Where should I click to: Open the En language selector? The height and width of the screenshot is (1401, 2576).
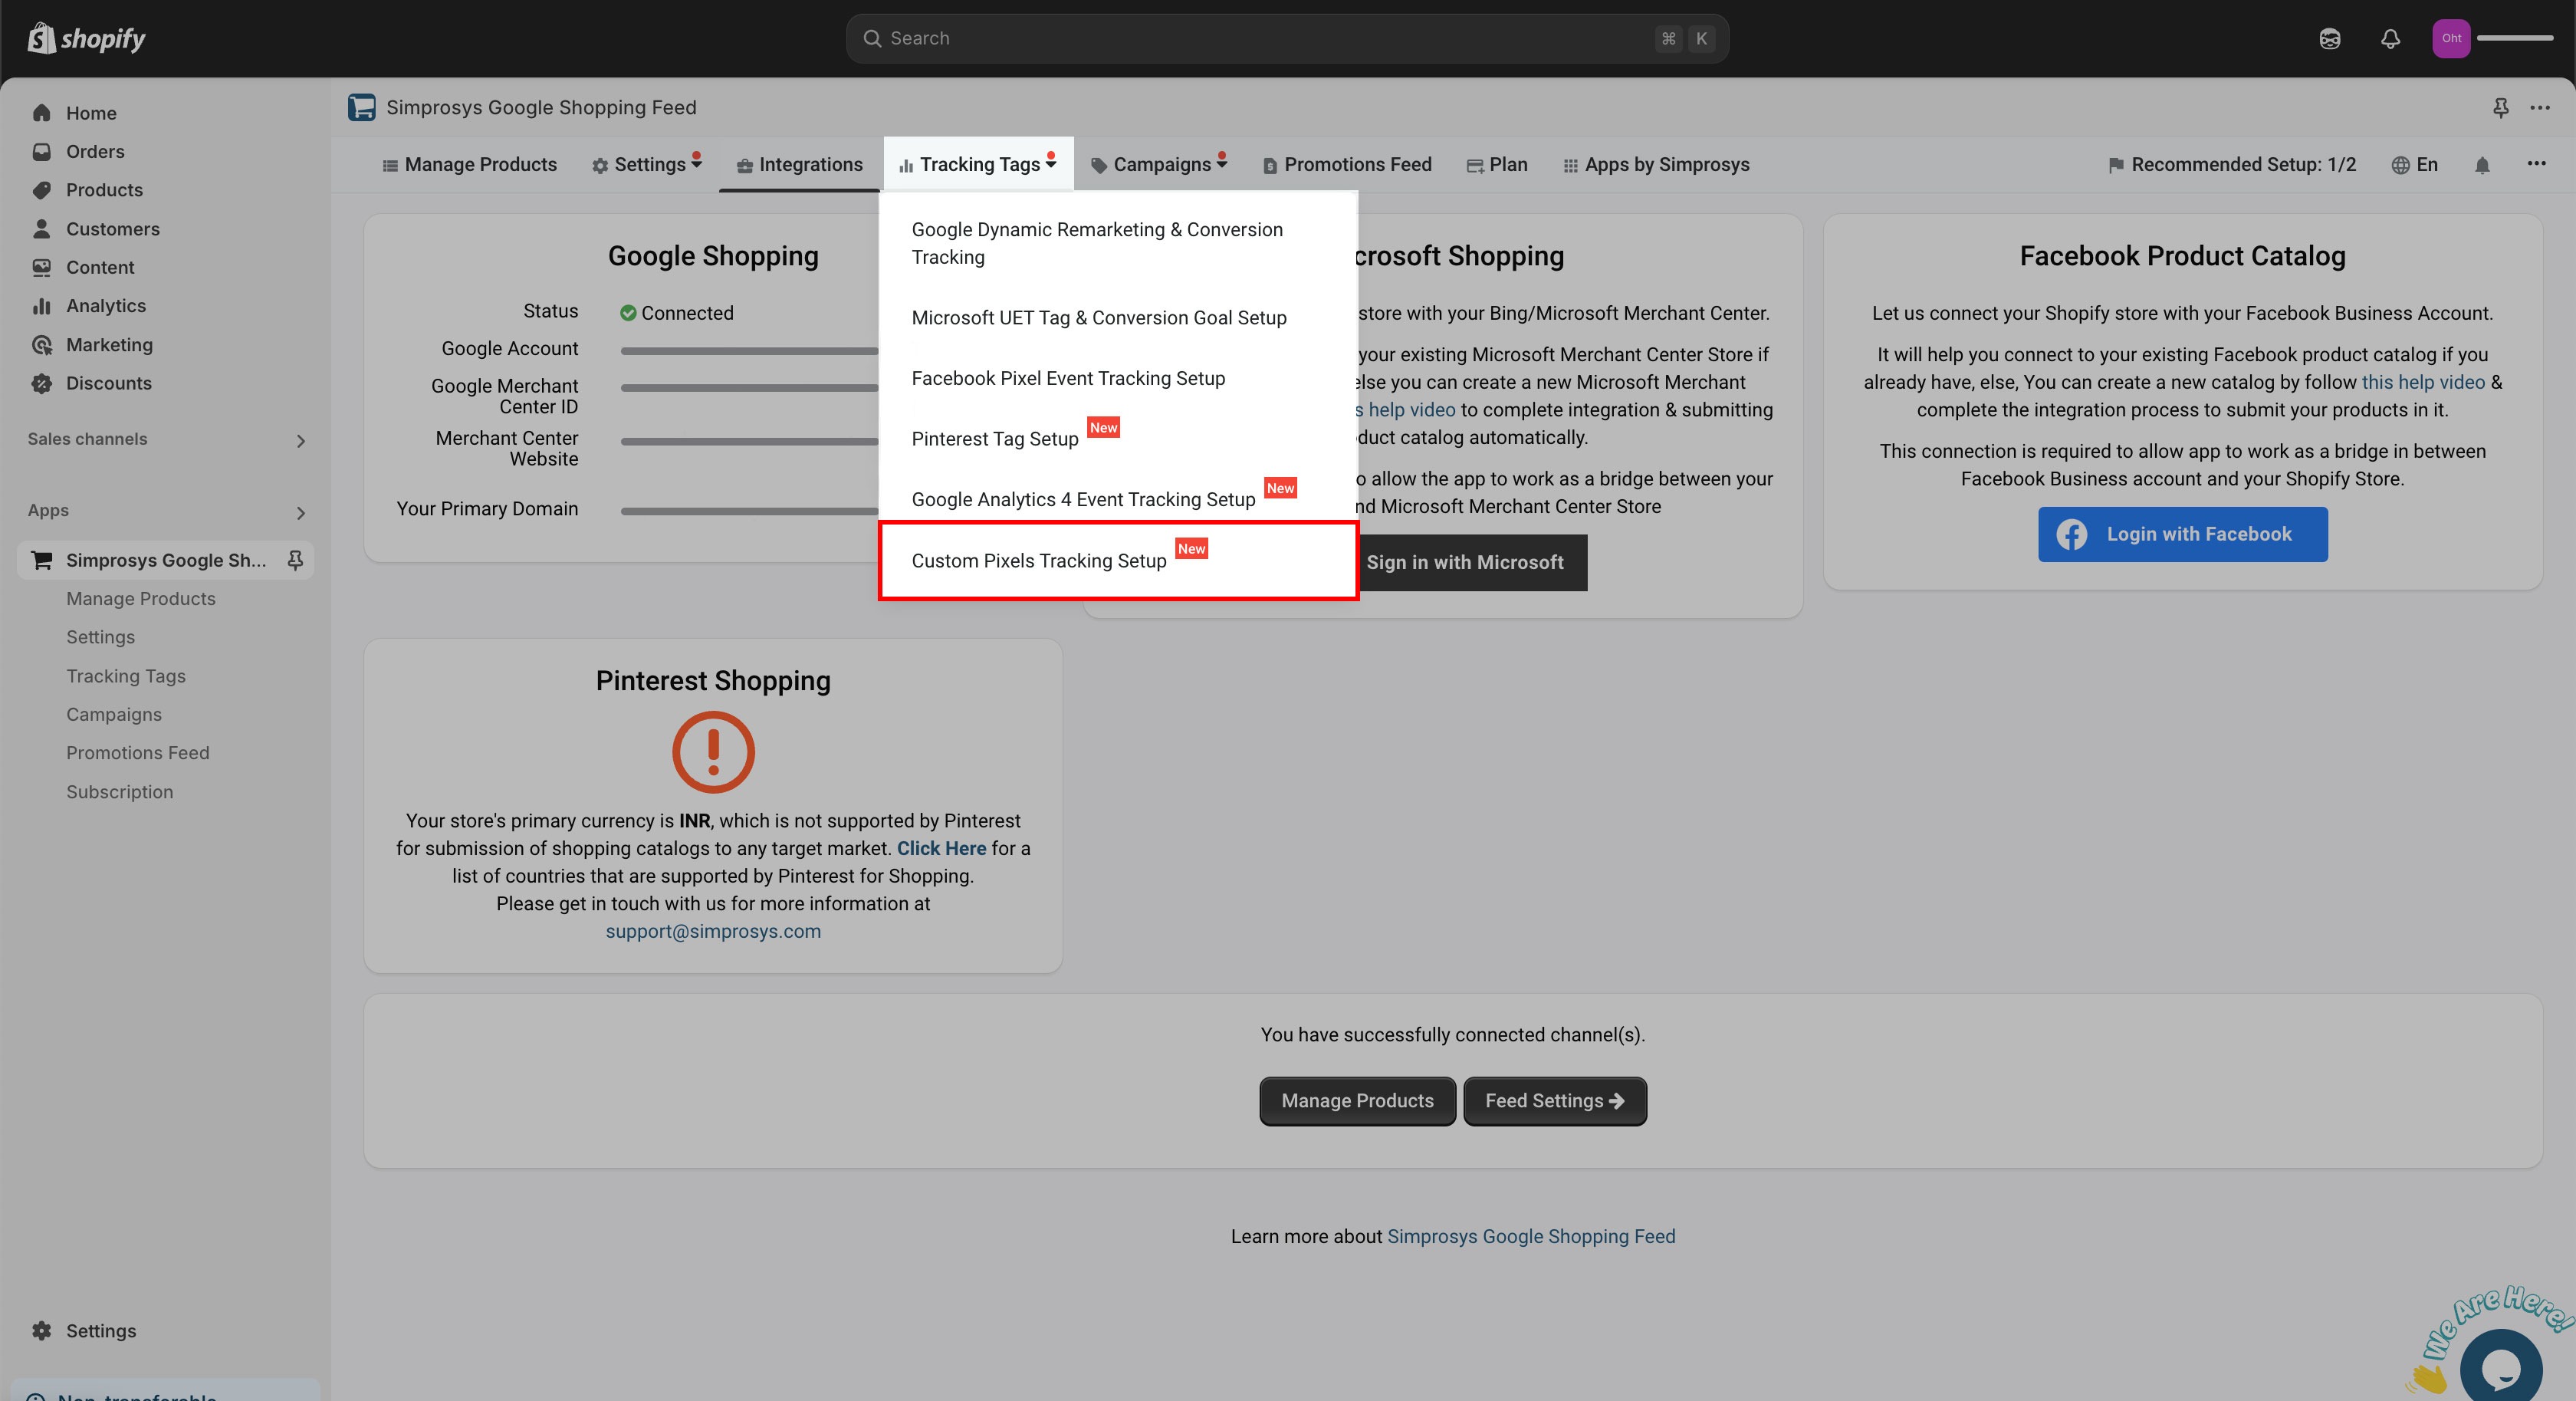tap(2414, 165)
